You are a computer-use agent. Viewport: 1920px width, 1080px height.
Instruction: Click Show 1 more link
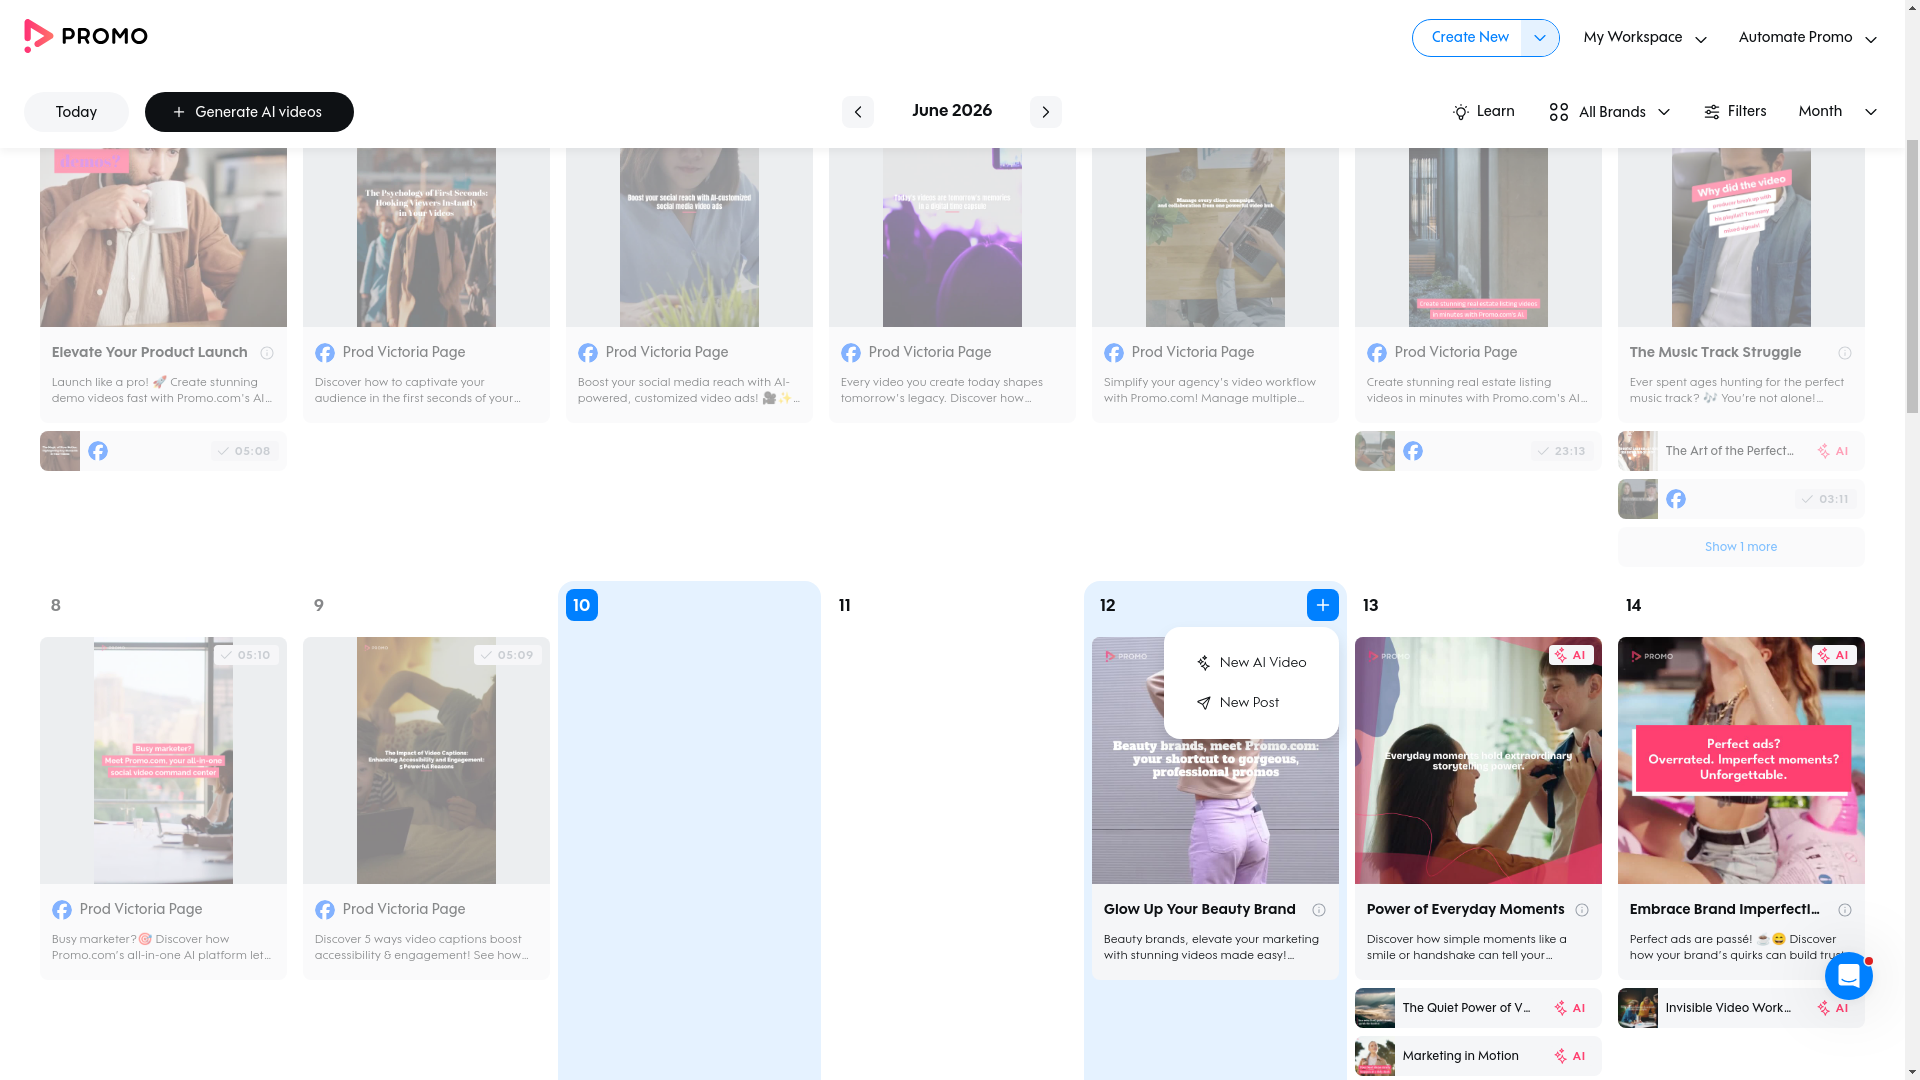pos(1740,547)
